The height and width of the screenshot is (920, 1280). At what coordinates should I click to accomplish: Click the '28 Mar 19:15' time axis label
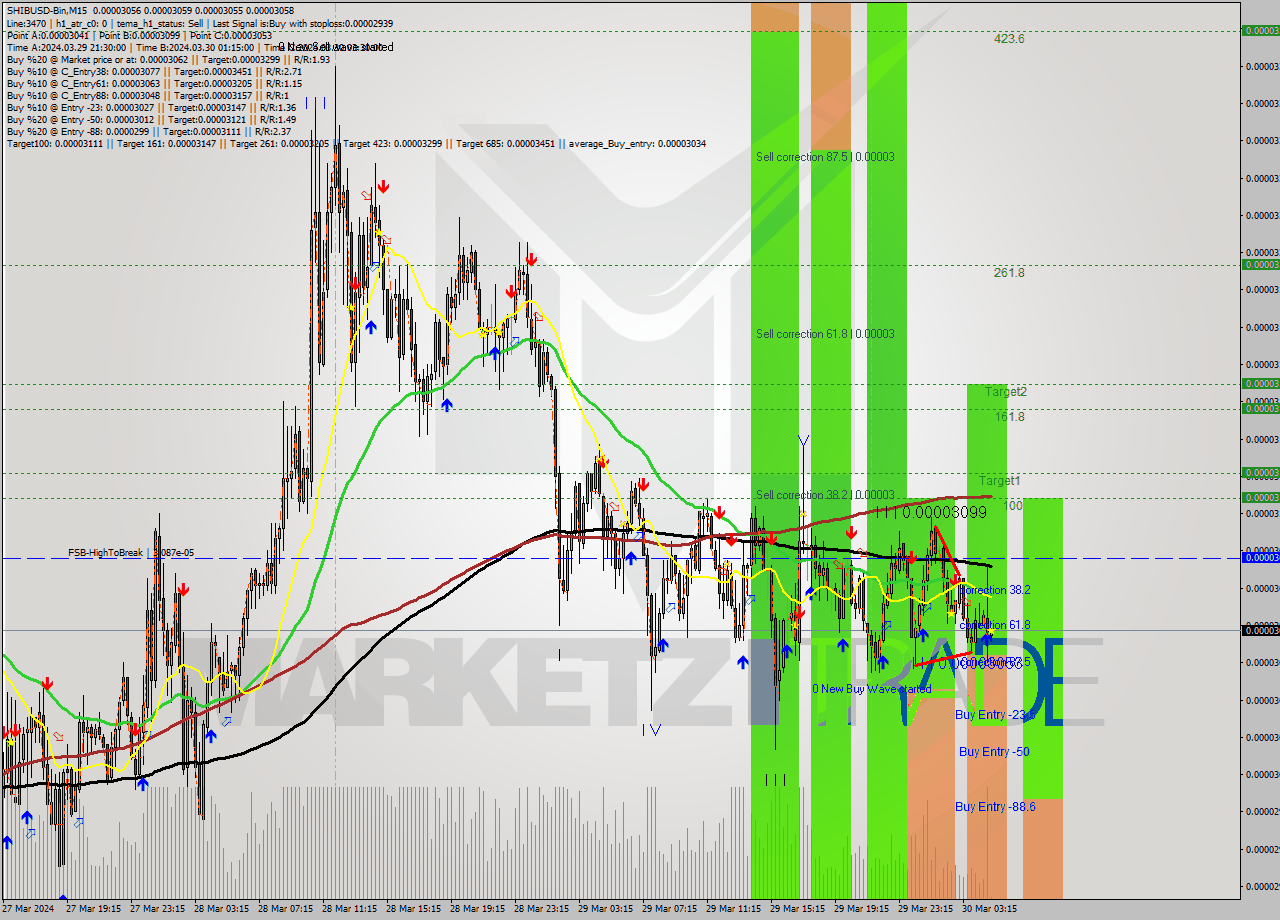pos(478,909)
